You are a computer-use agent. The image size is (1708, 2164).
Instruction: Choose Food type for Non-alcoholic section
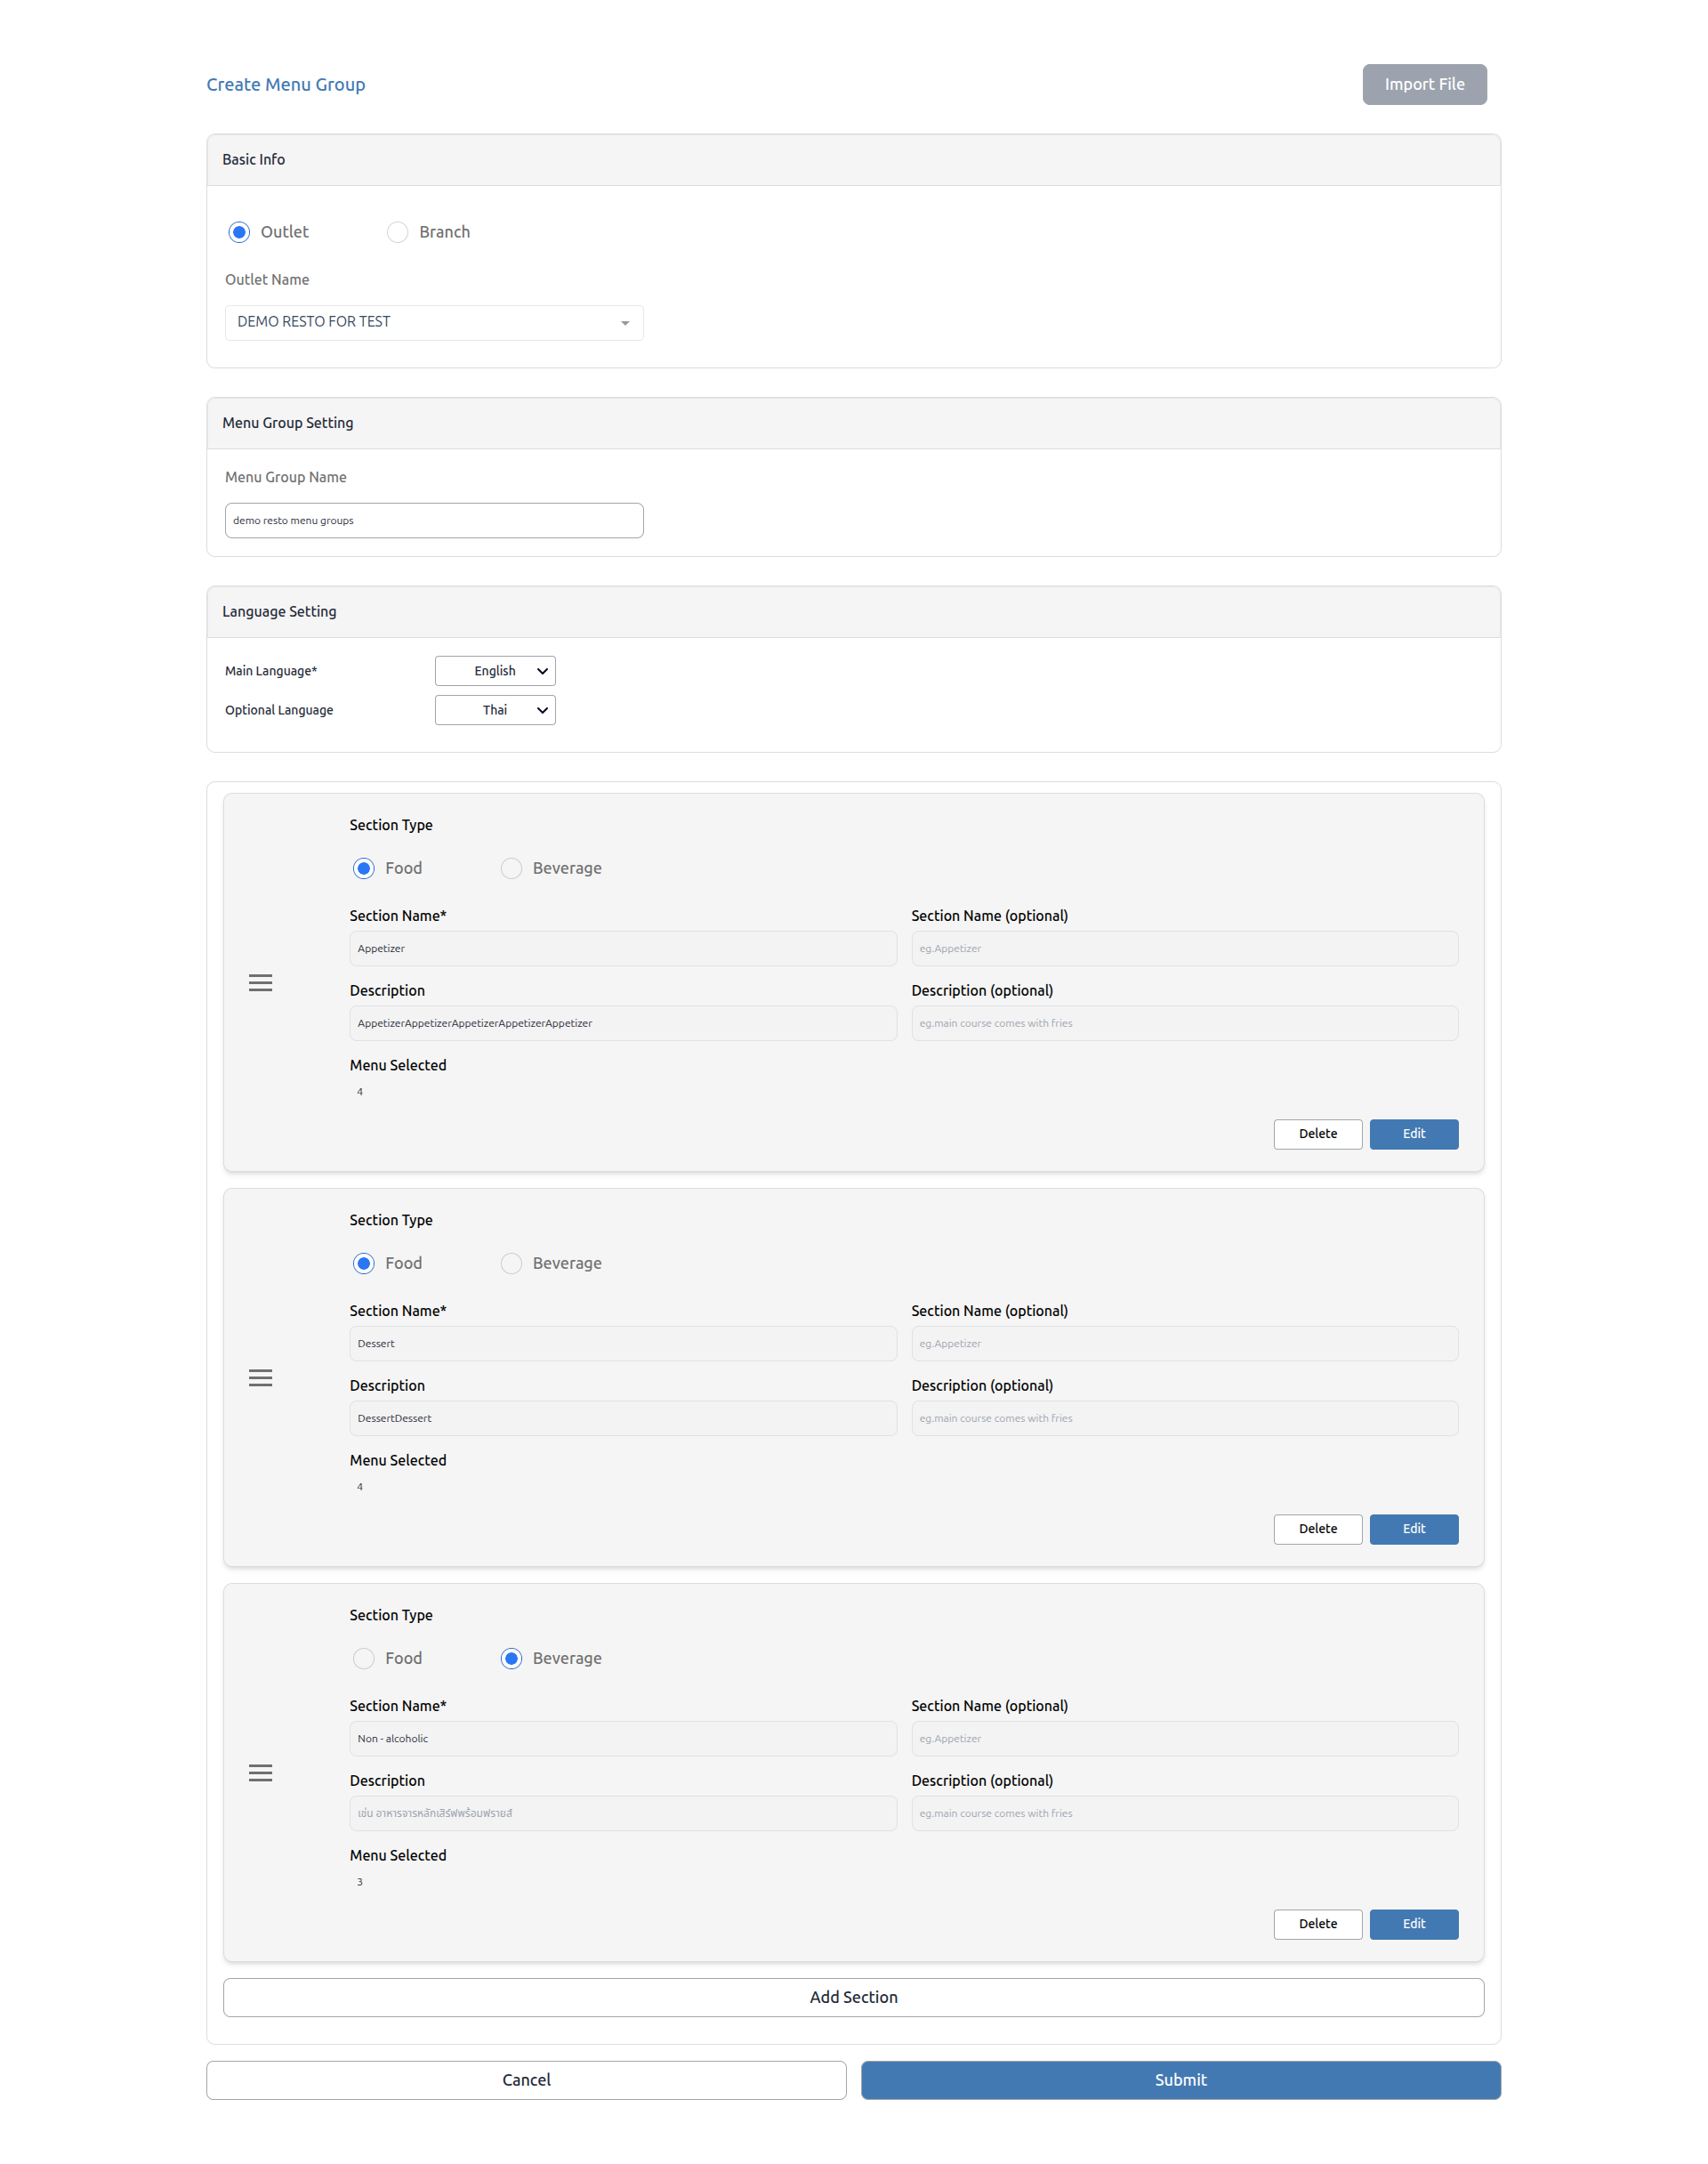[x=364, y=1658]
